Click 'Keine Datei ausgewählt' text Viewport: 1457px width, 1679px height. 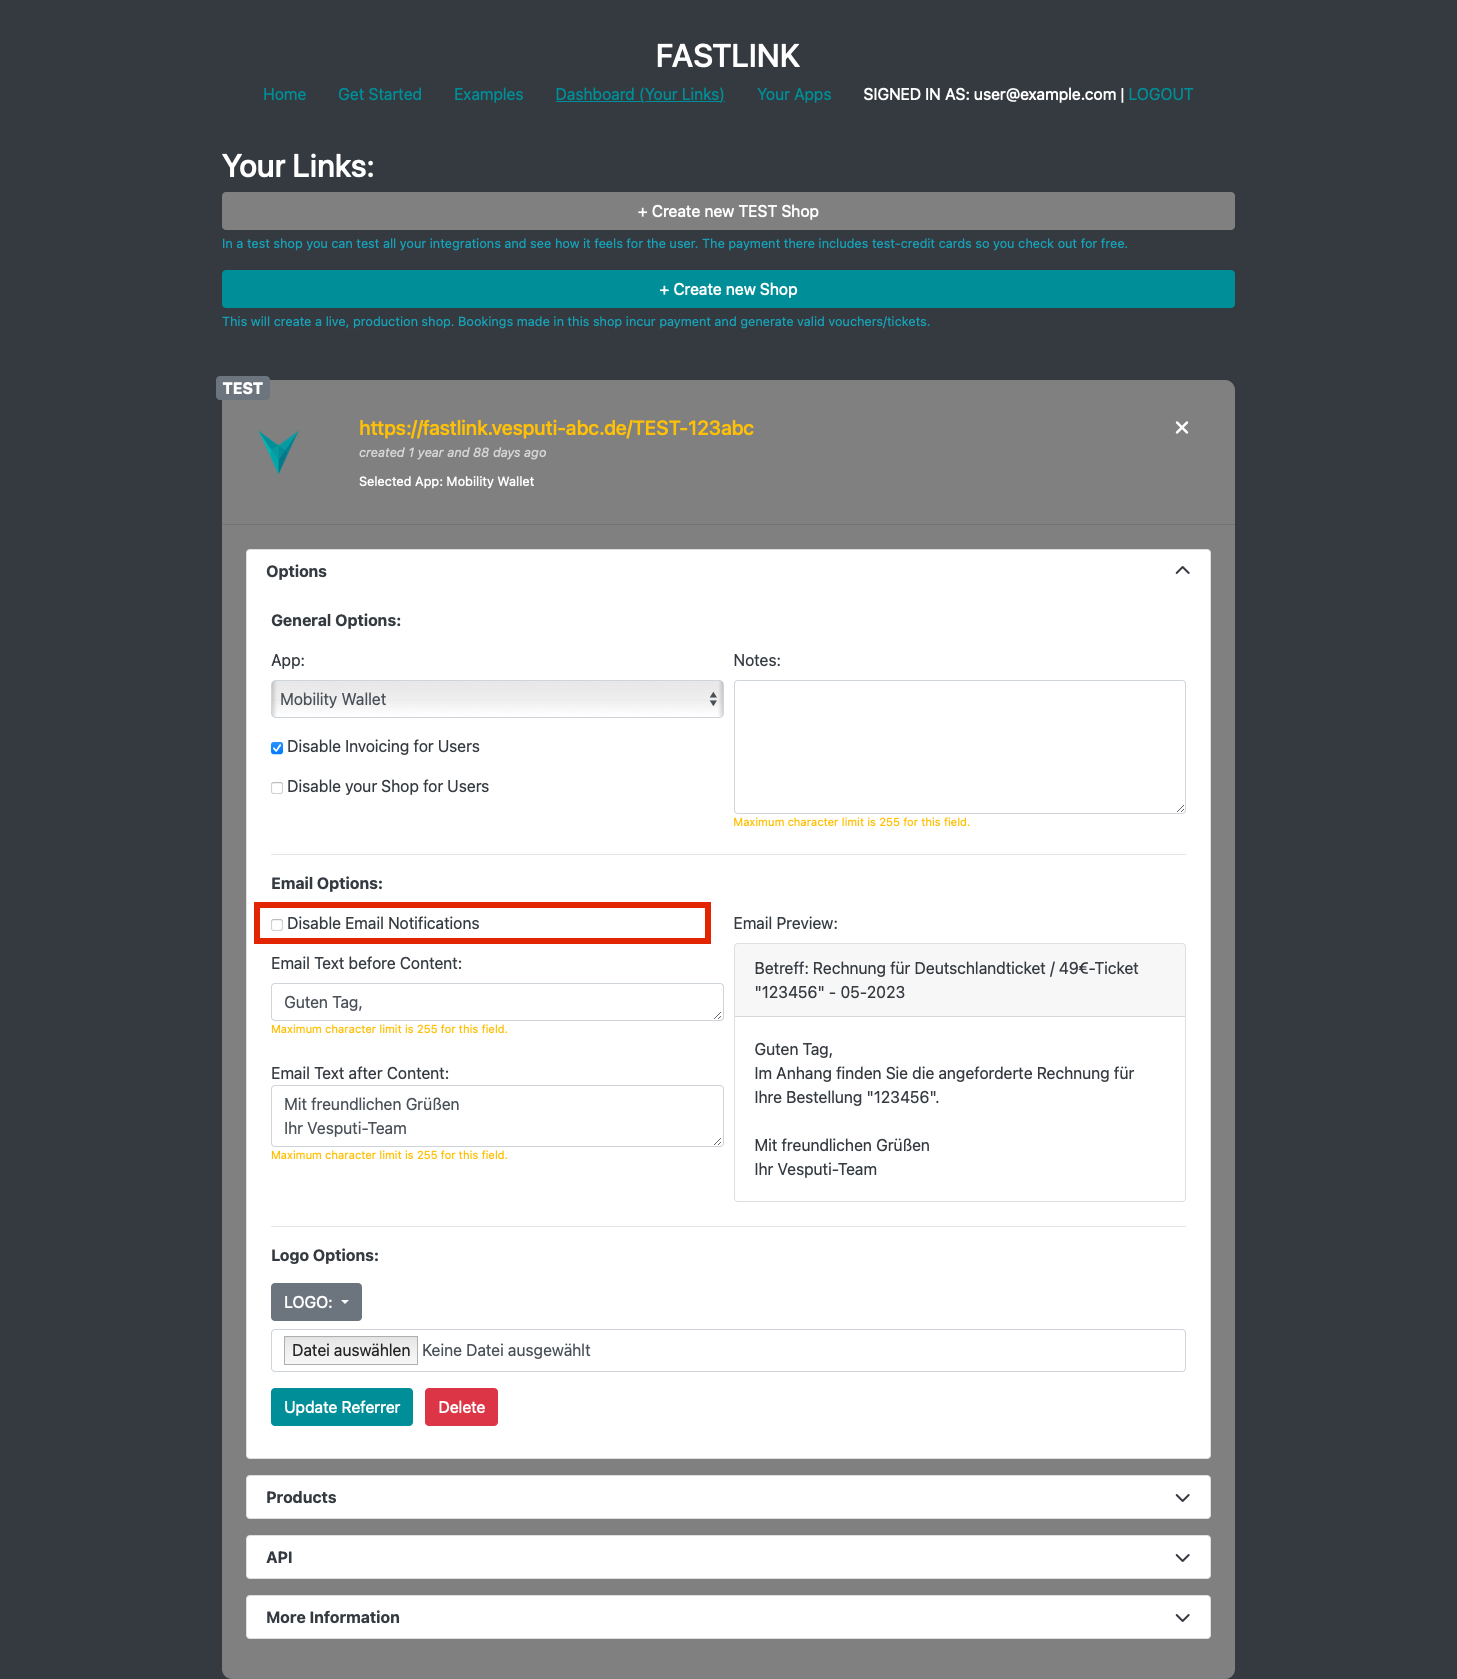pyautogui.click(x=506, y=1350)
